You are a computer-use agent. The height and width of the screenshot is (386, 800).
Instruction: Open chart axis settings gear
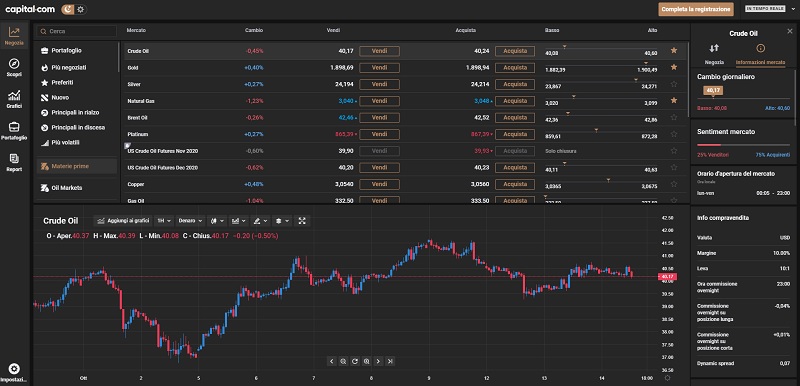[x=667, y=378]
